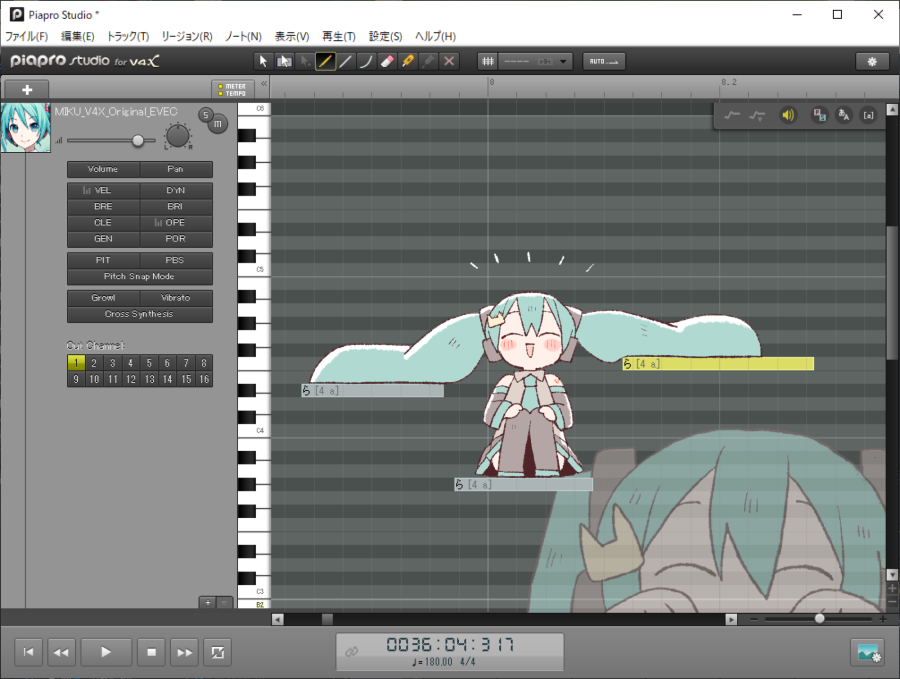Toggle the yellow speaker note preview

(788, 115)
